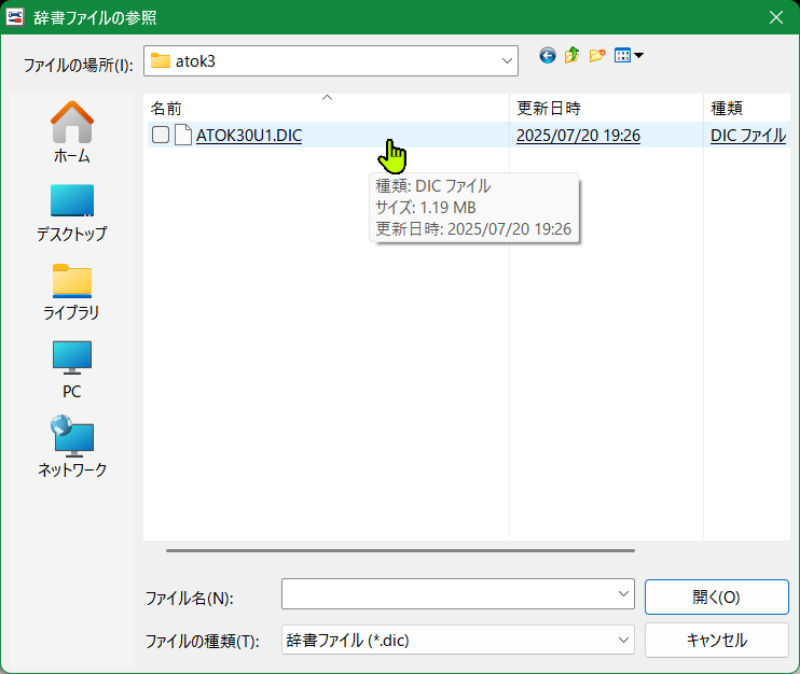Image resolution: width=800 pixels, height=674 pixels.
Task: Click the dialog's app icon in title bar
Action: point(15,17)
